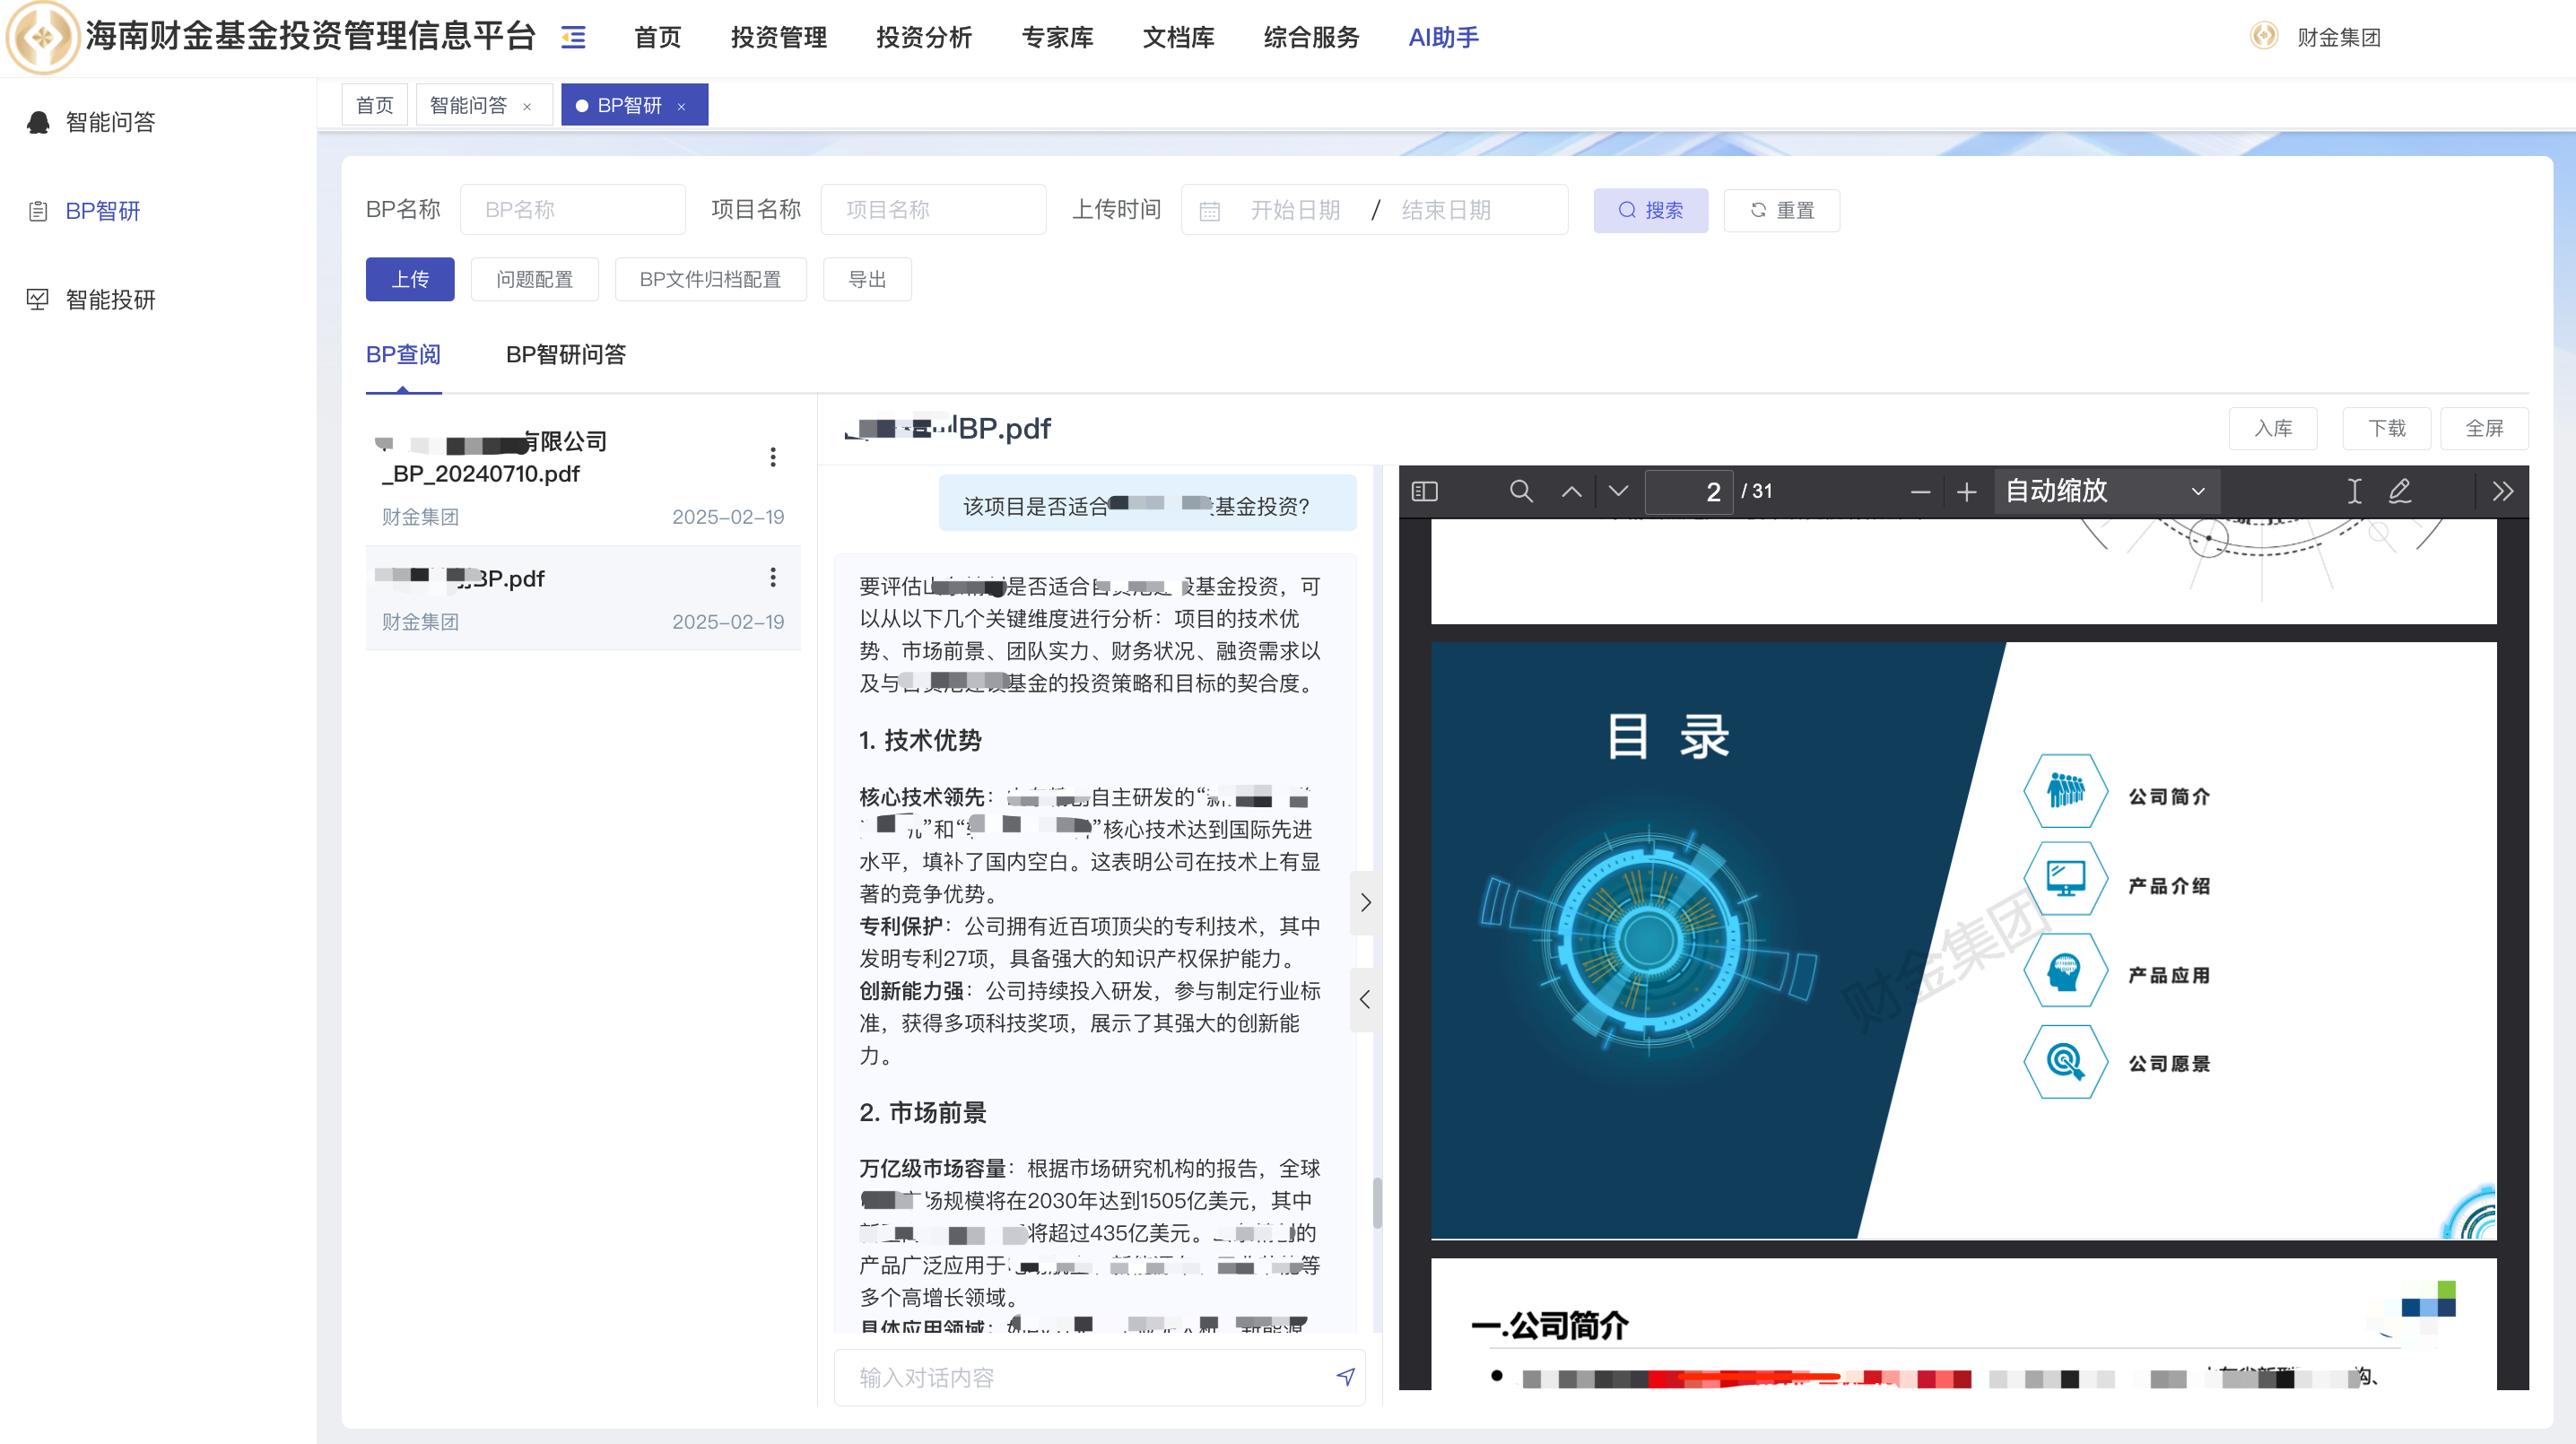
Task: Click the 下载 button
Action: click(2386, 428)
